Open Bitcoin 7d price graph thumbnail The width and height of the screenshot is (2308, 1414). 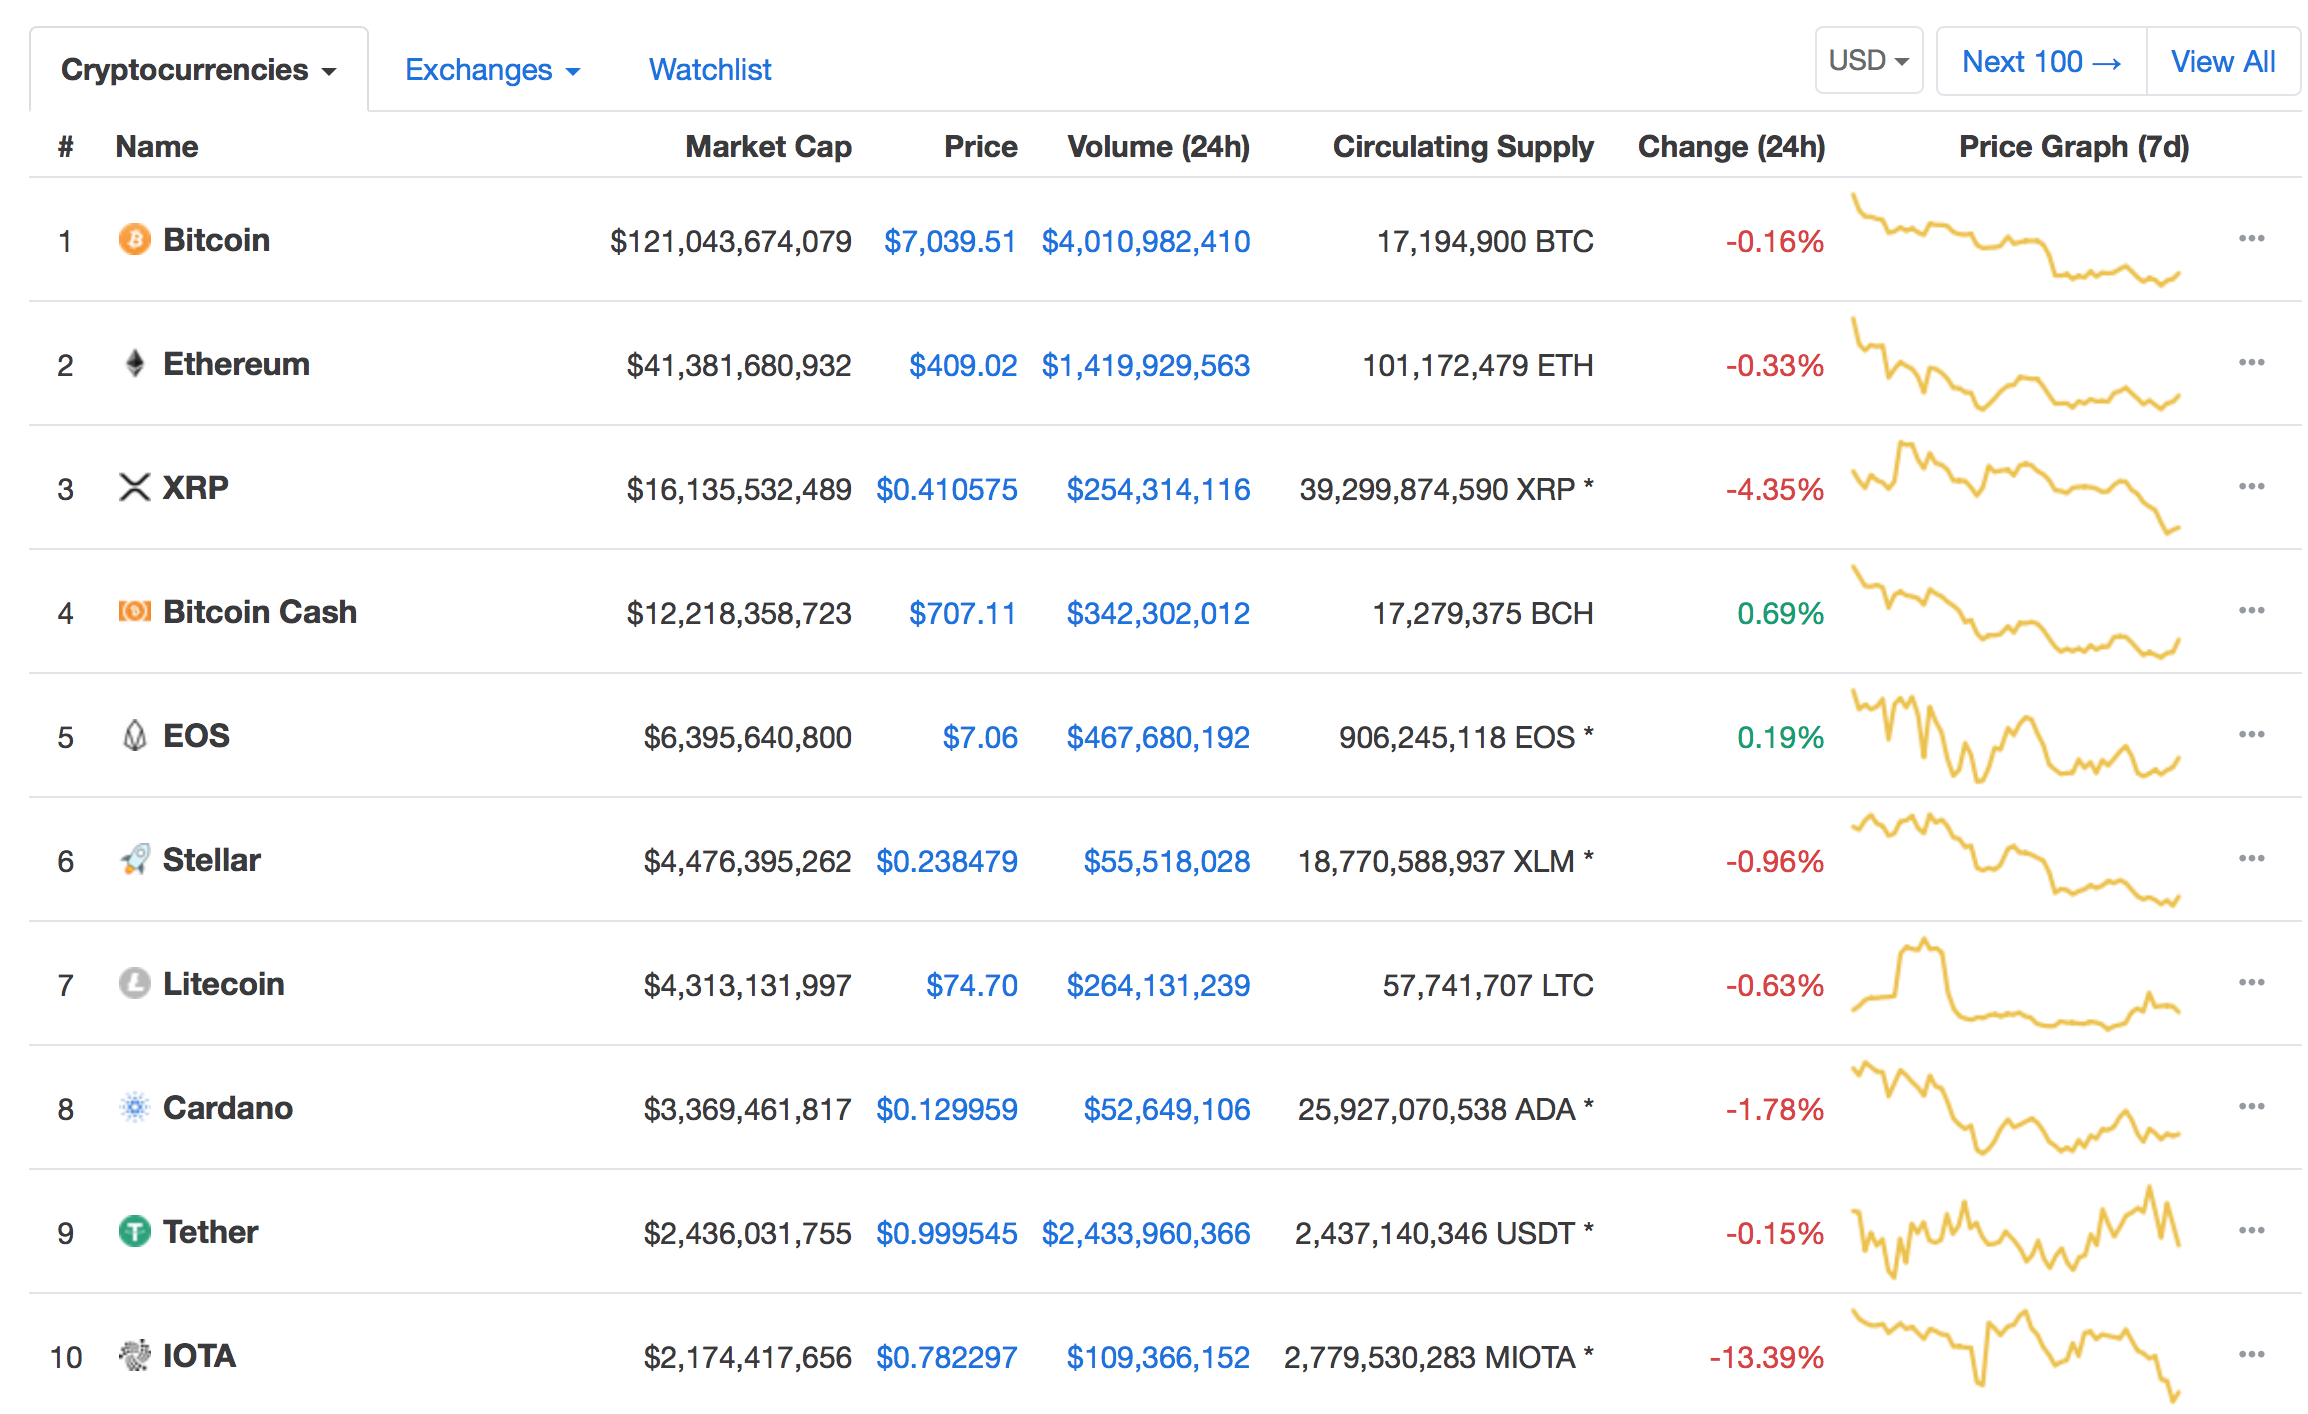point(2015,240)
